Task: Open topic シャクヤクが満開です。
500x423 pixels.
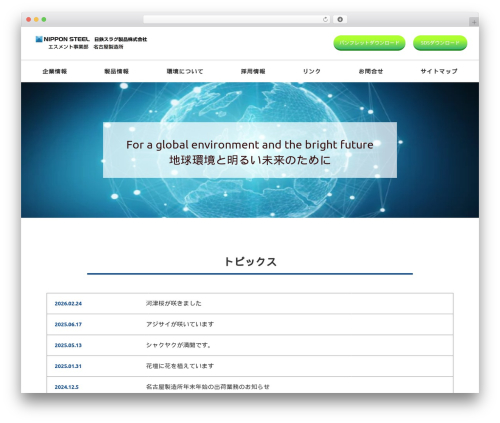Action: [x=179, y=345]
